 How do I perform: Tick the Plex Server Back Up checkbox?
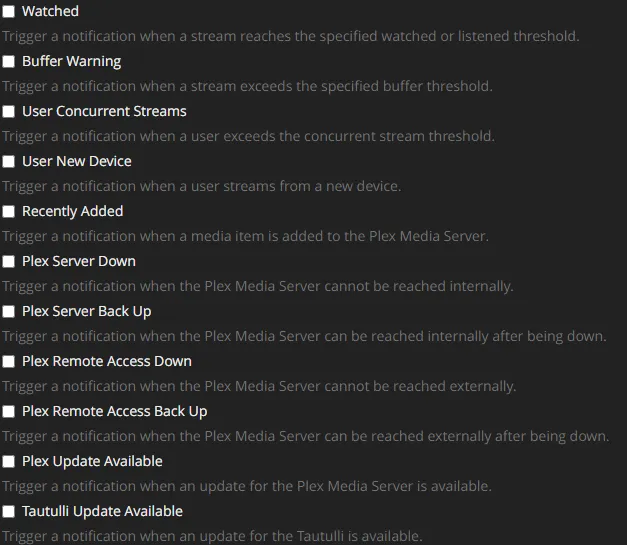tap(9, 311)
